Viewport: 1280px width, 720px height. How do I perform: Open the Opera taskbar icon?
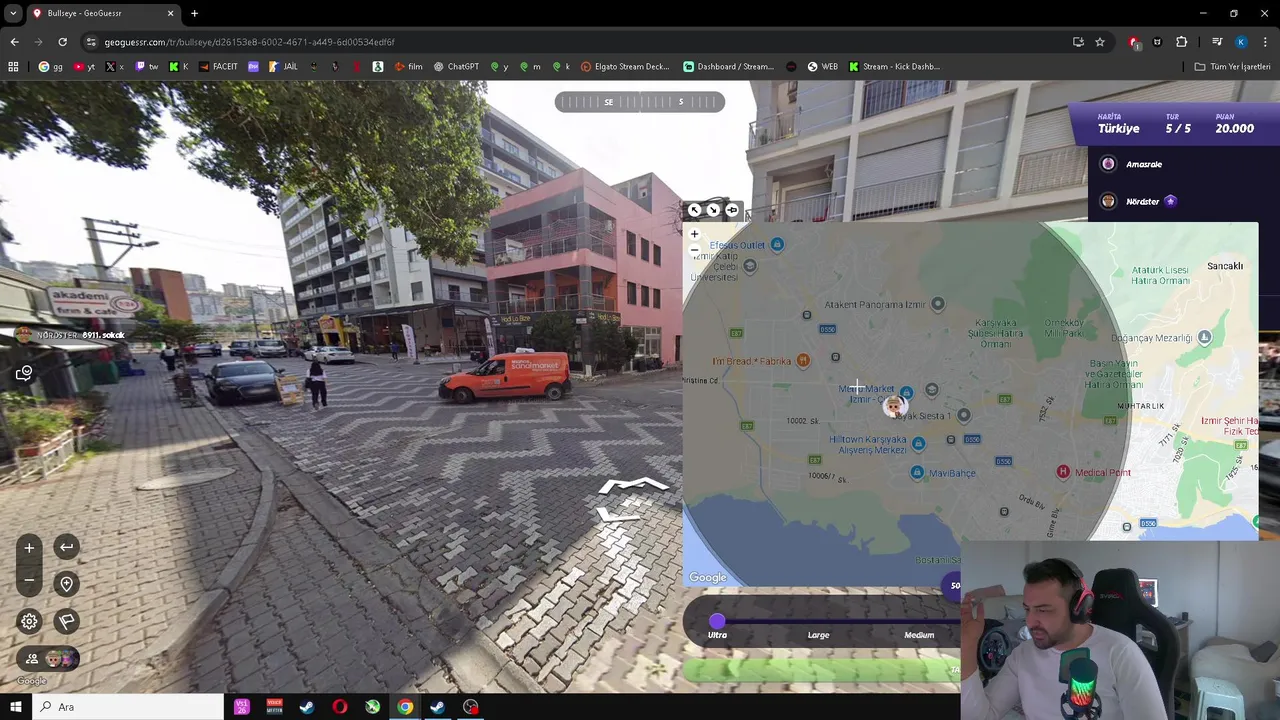[340, 707]
